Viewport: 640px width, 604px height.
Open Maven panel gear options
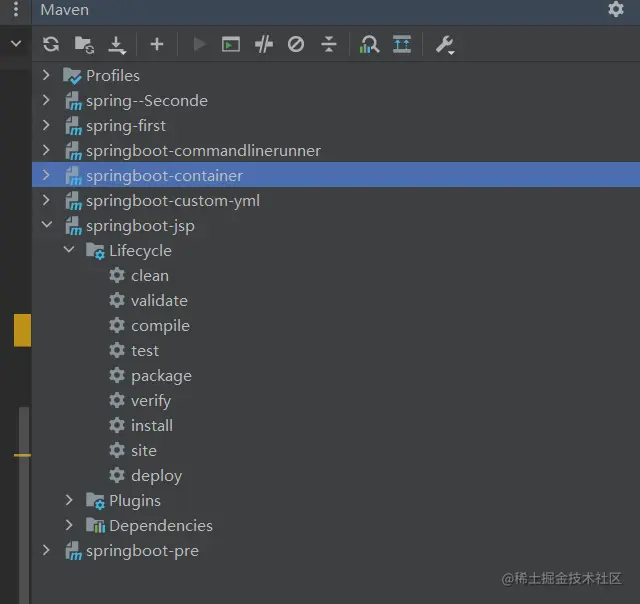point(616,9)
